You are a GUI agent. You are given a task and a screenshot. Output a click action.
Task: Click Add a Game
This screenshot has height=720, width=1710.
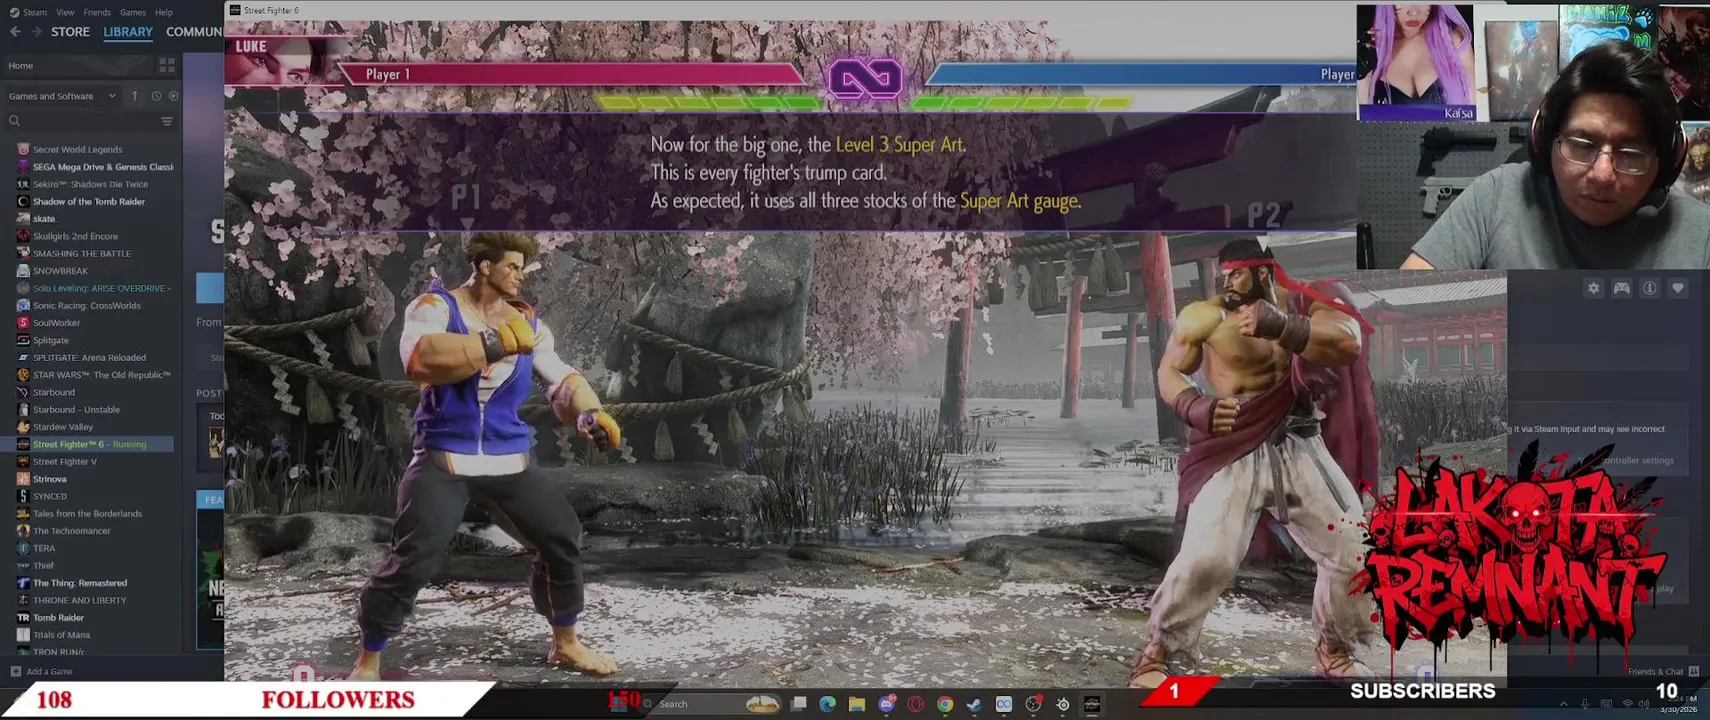click(x=41, y=671)
